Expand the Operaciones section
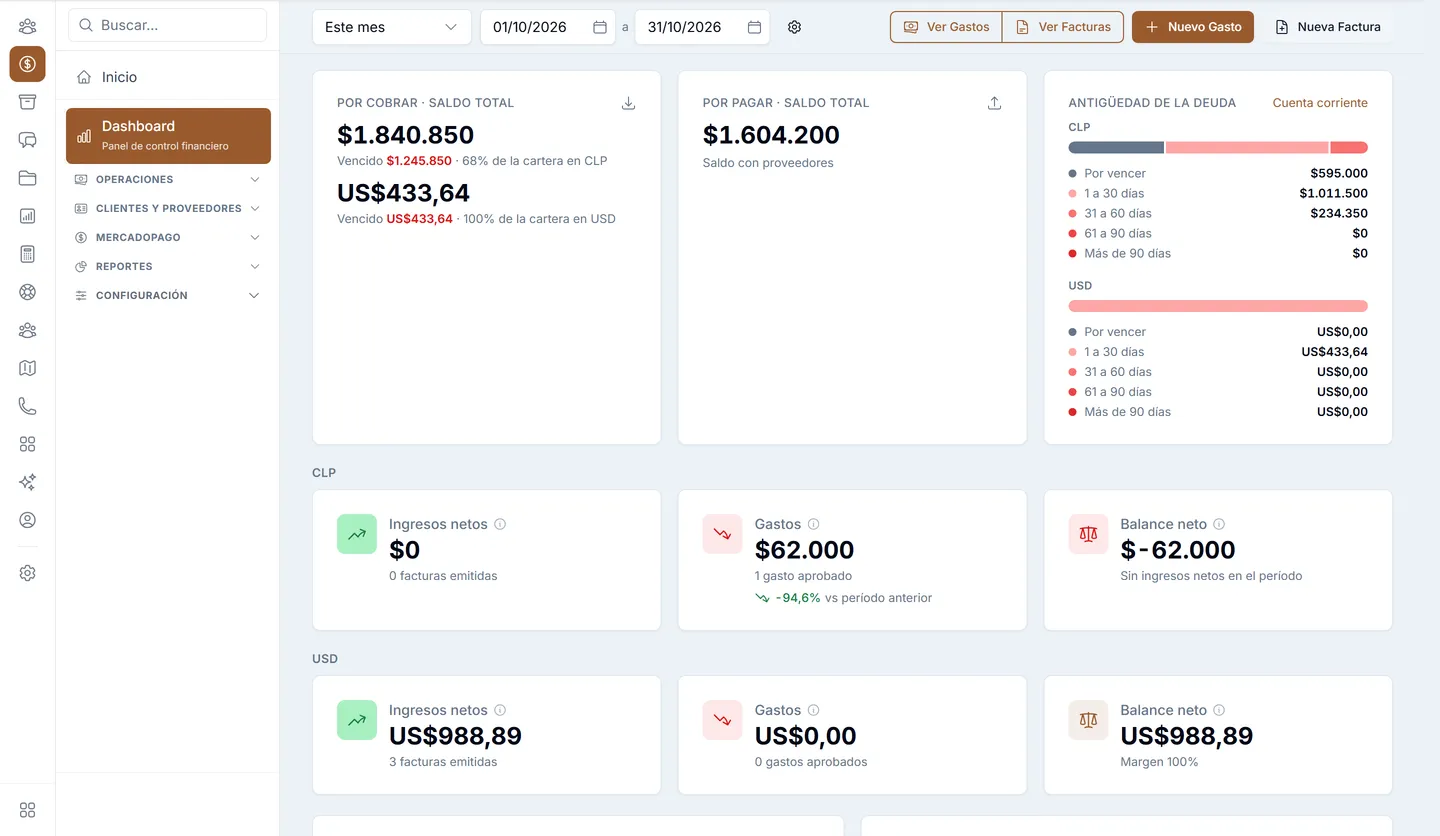 point(168,180)
